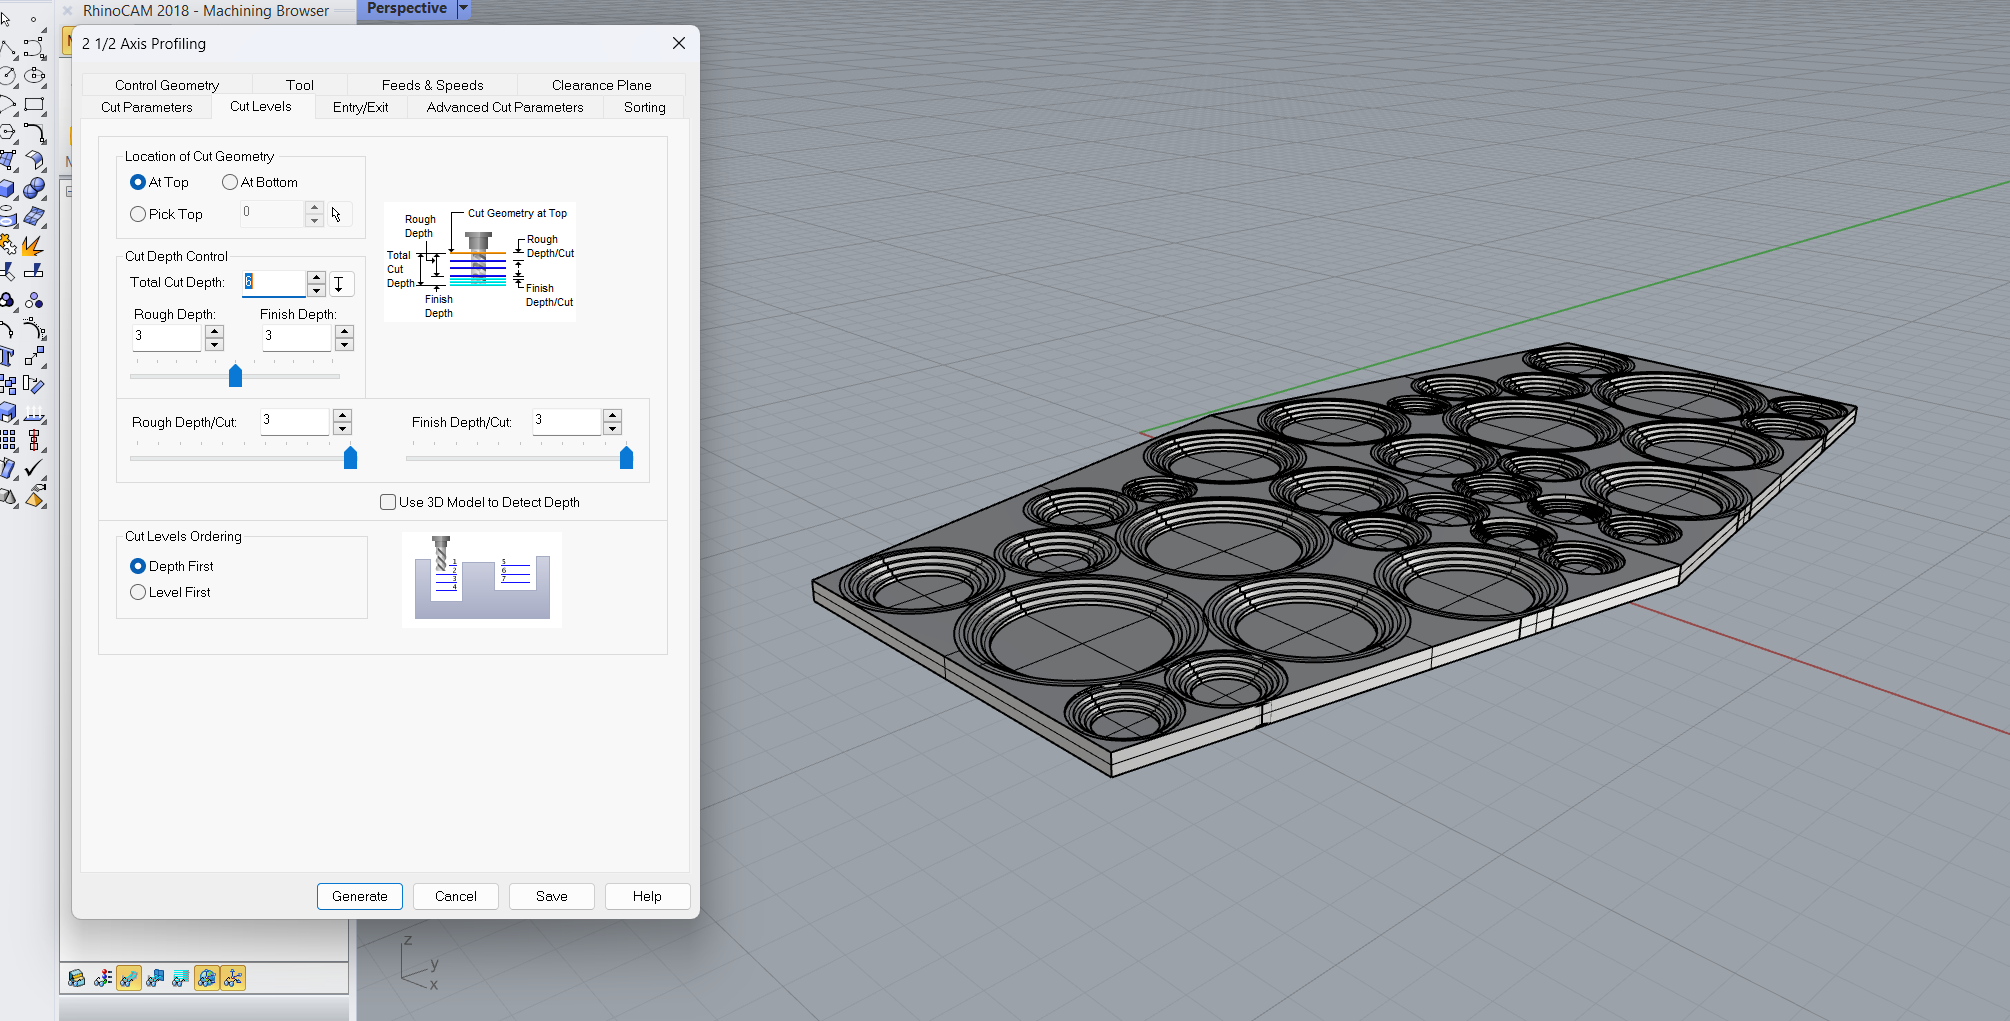Click the Rectangle tool in the left toolbar
This screenshot has width=2010, height=1021.
[34, 104]
